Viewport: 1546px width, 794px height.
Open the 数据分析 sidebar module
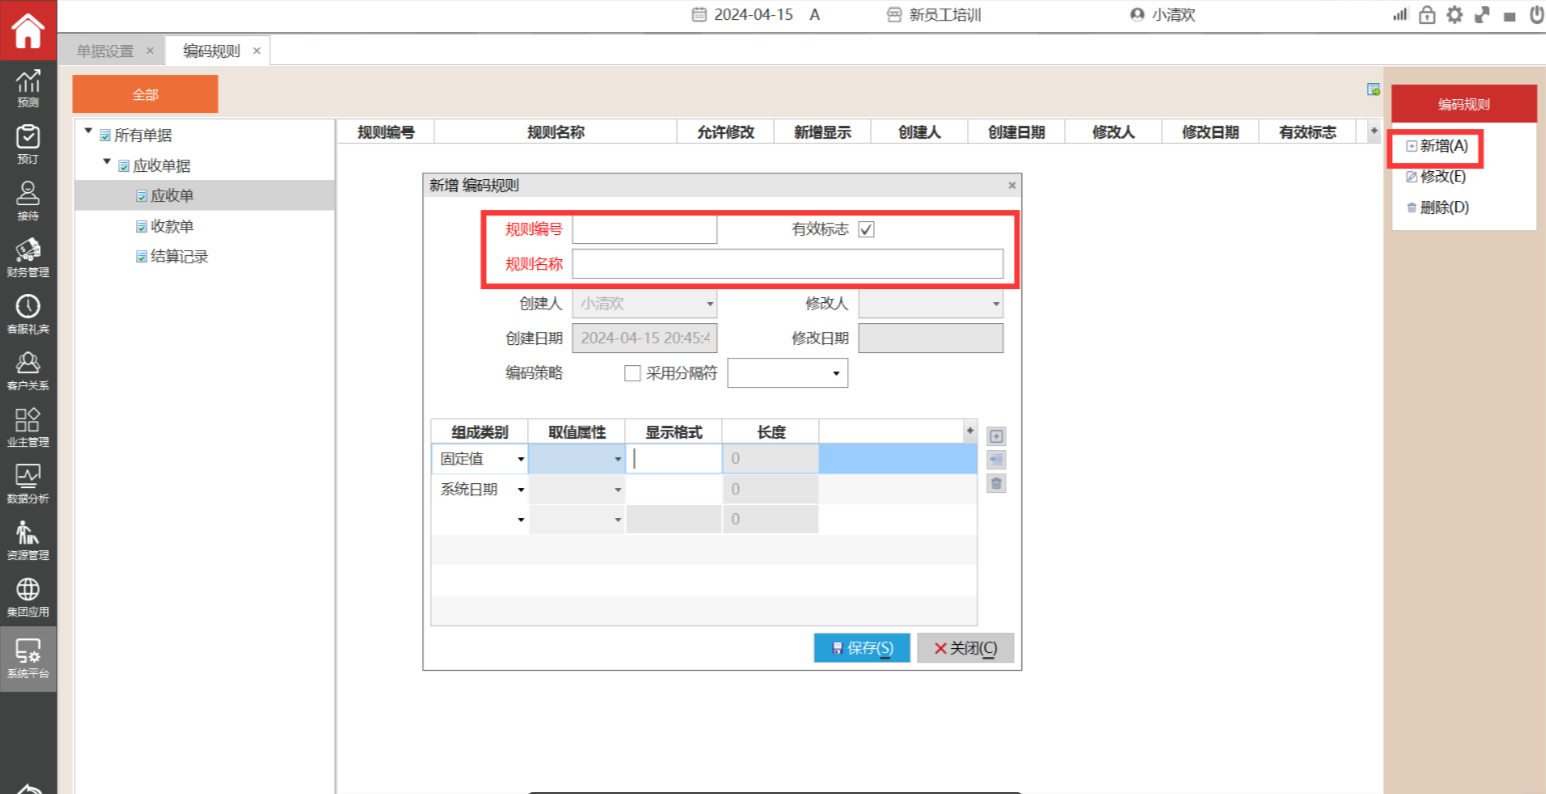[x=28, y=483]
